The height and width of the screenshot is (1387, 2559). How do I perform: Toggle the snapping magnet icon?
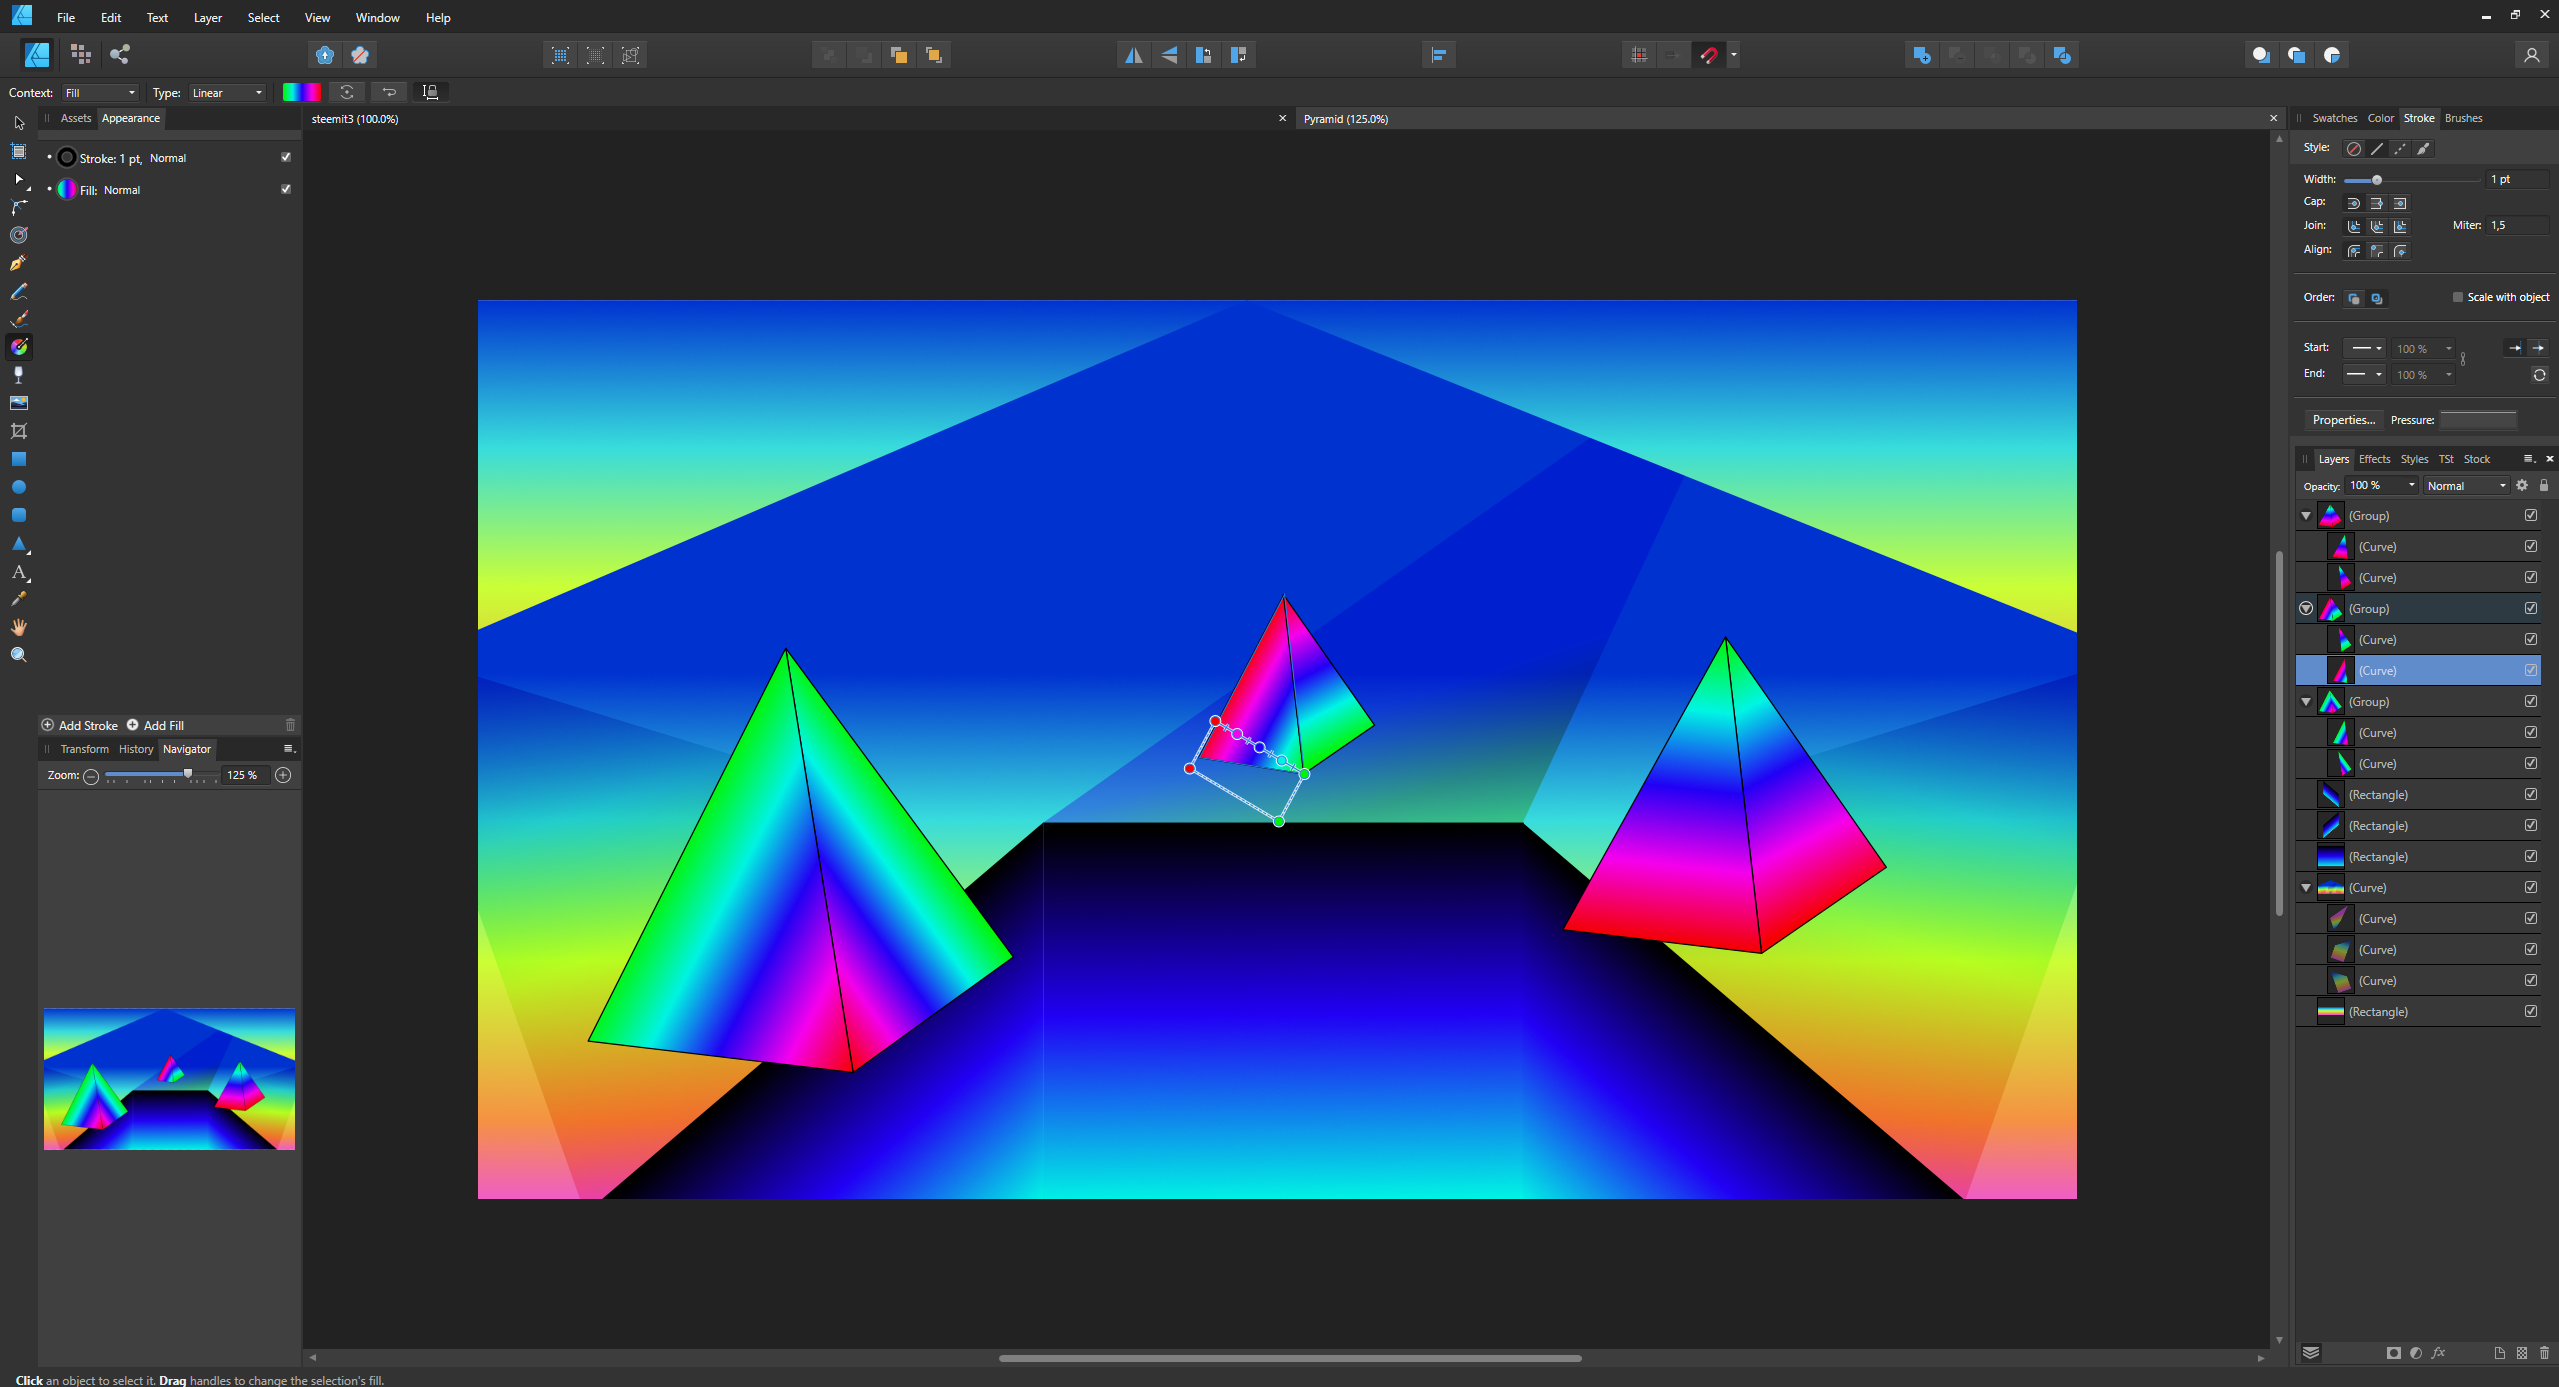[x=1708, y=55]
